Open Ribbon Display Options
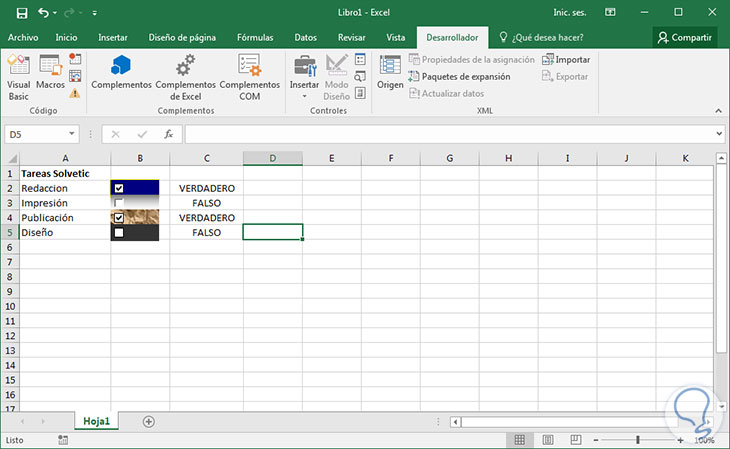Image resolution: width=730 pixels, height=449 pixels. (x=610, y=13)
